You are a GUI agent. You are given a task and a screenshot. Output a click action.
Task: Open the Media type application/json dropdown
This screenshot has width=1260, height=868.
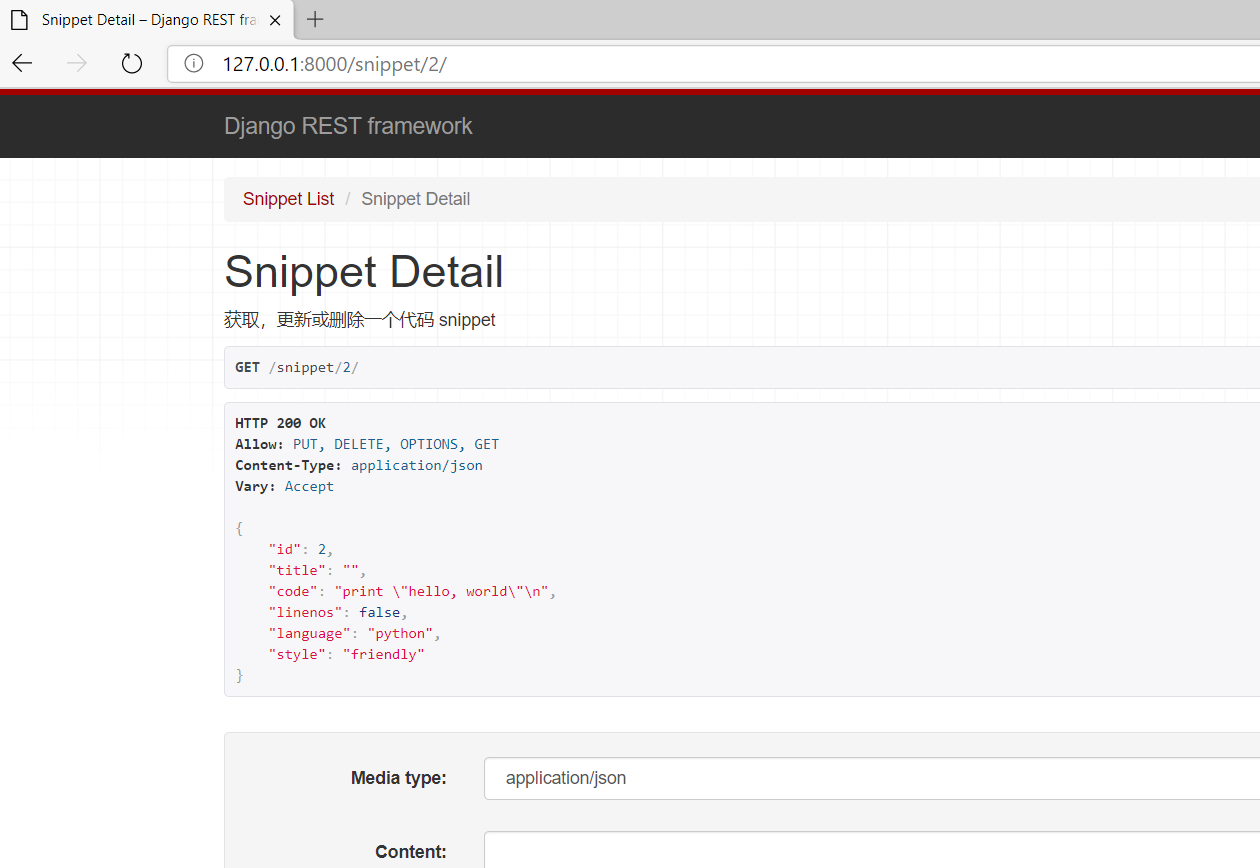[872, 778]
